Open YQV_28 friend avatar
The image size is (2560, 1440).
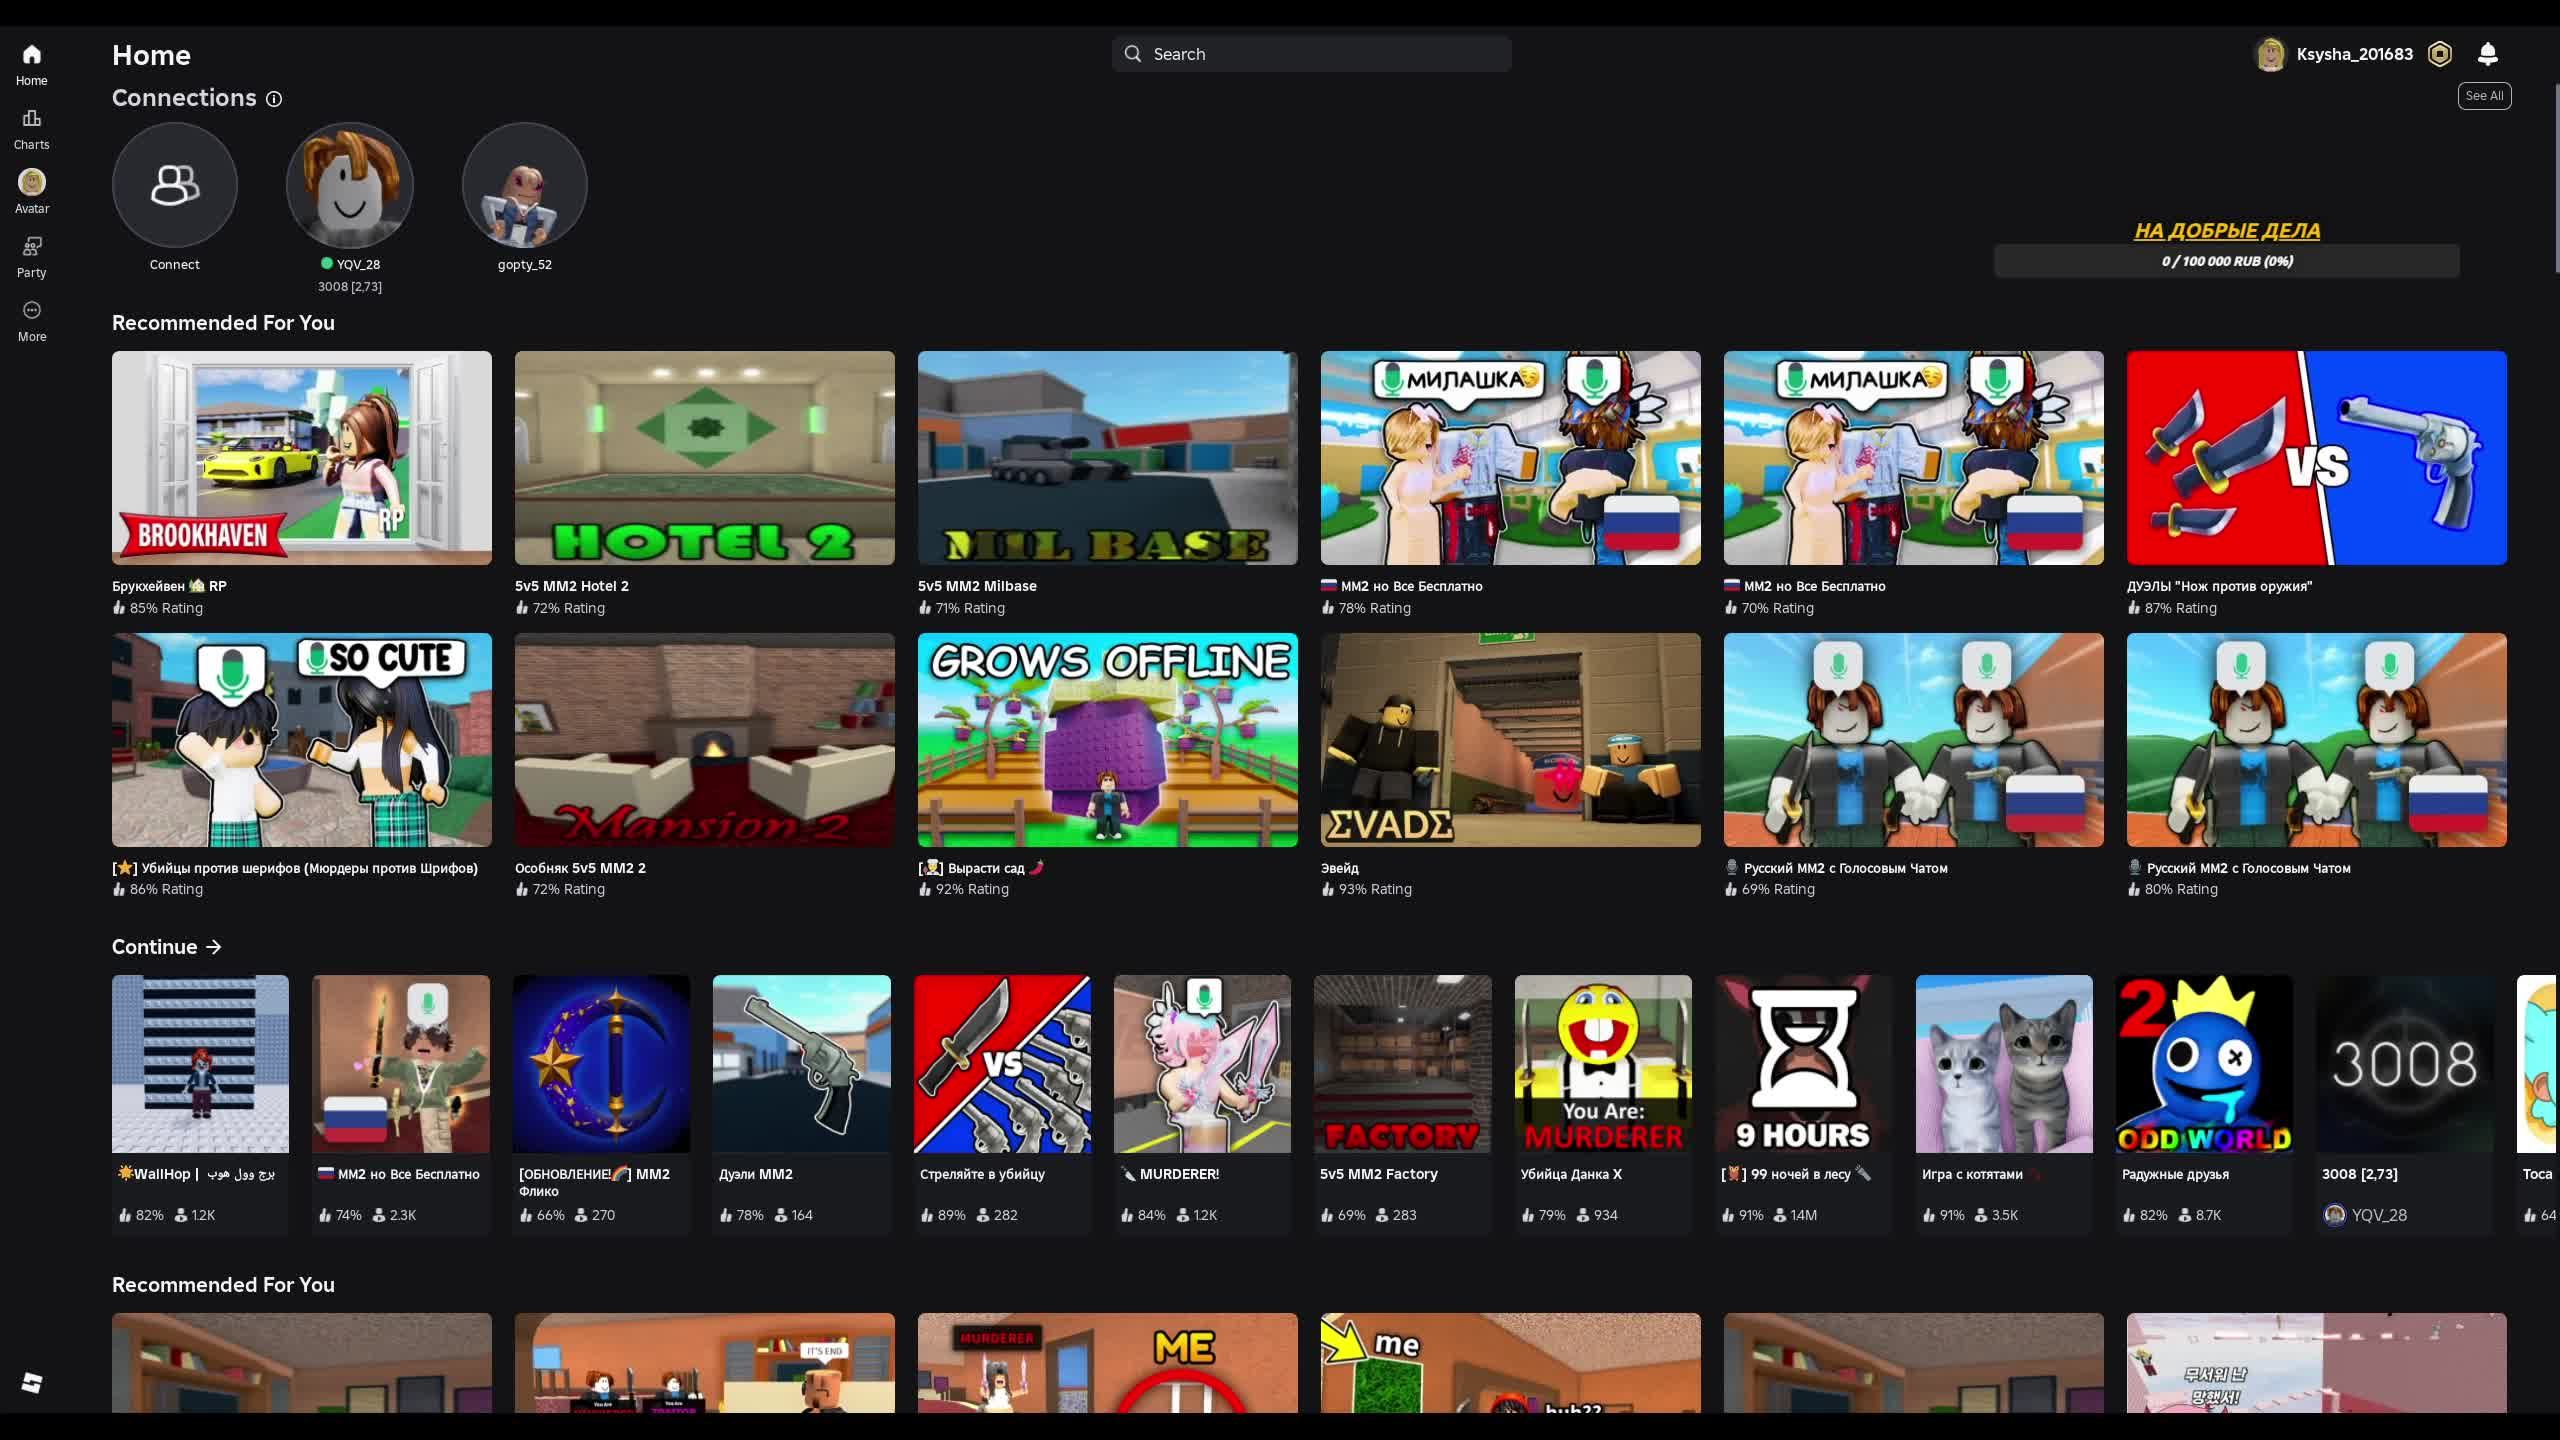pyautogui.click(x=350, y=185)
